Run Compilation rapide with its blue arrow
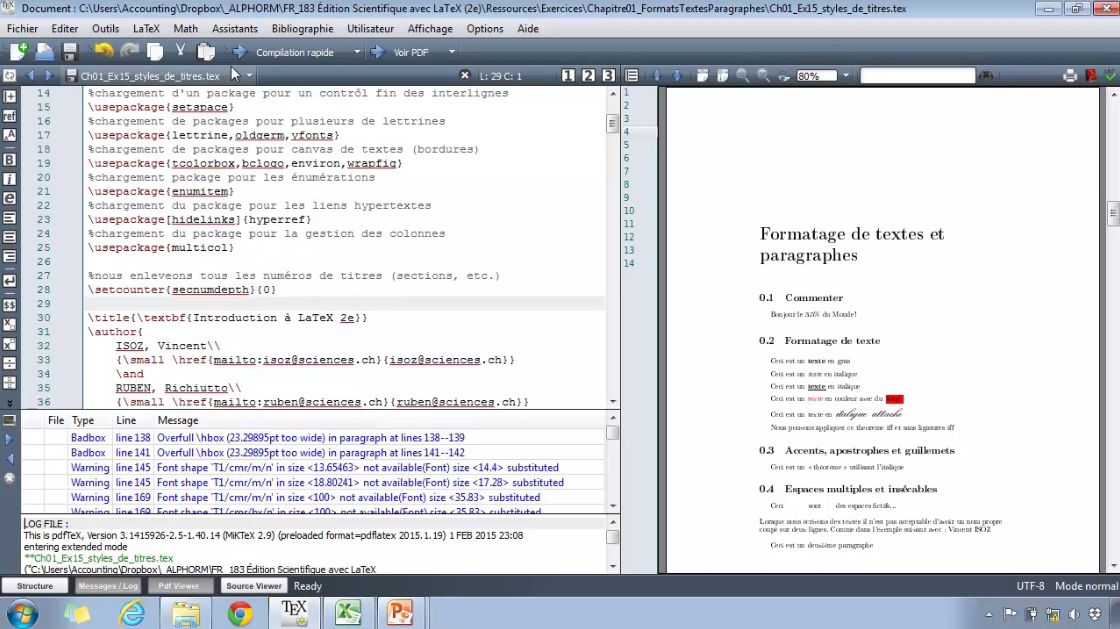Screen dimensions: 1120x629 239,51
